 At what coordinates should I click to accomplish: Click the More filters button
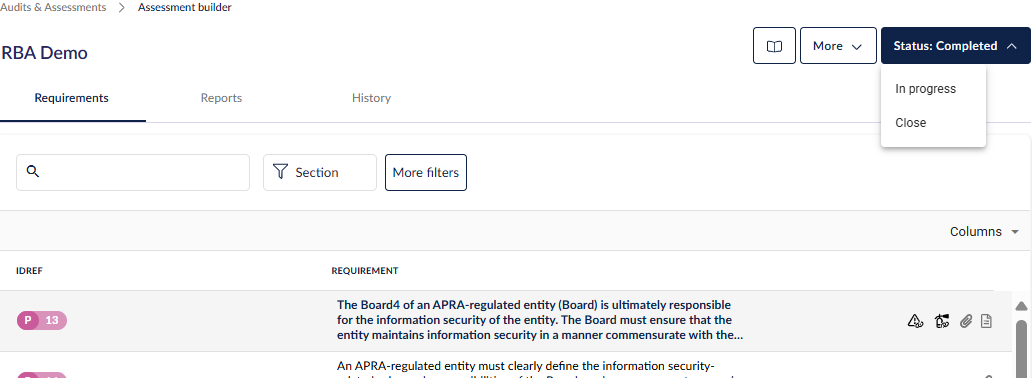pyautogui.click(x=426, y=173)
